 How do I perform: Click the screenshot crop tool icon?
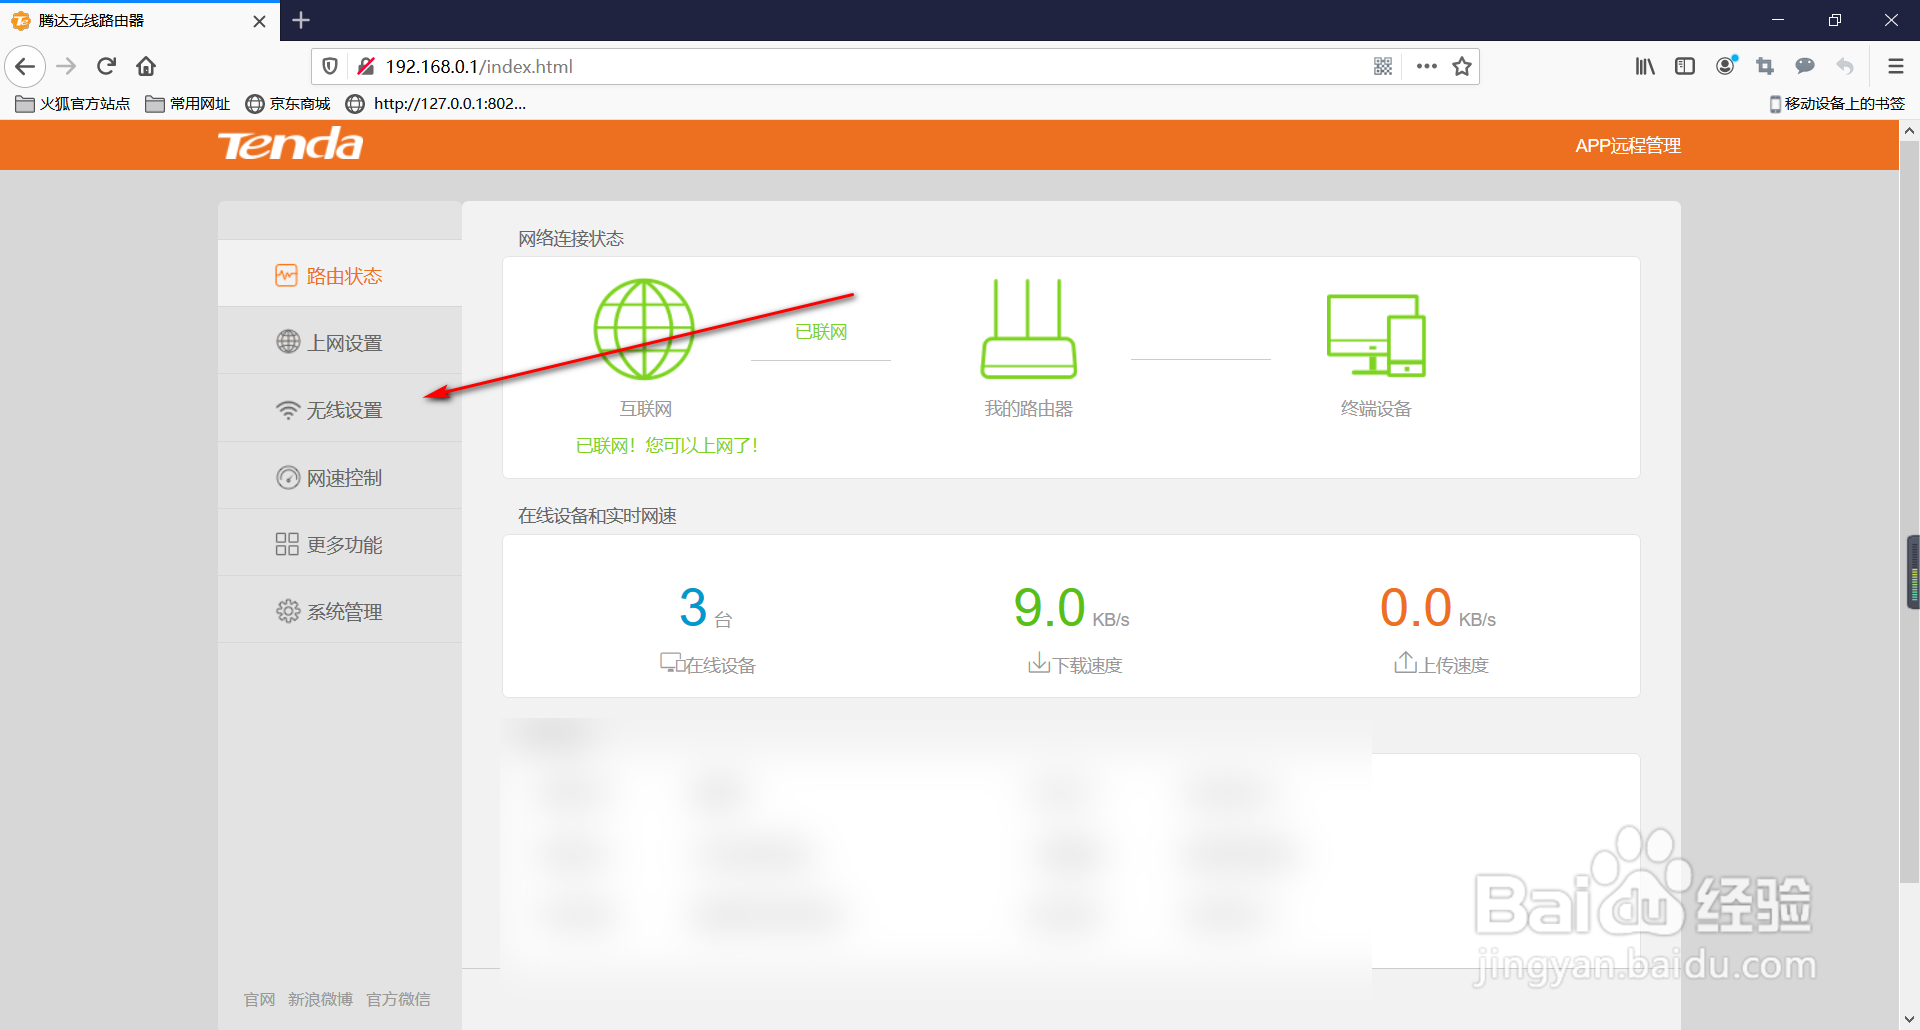[1765, 67]
